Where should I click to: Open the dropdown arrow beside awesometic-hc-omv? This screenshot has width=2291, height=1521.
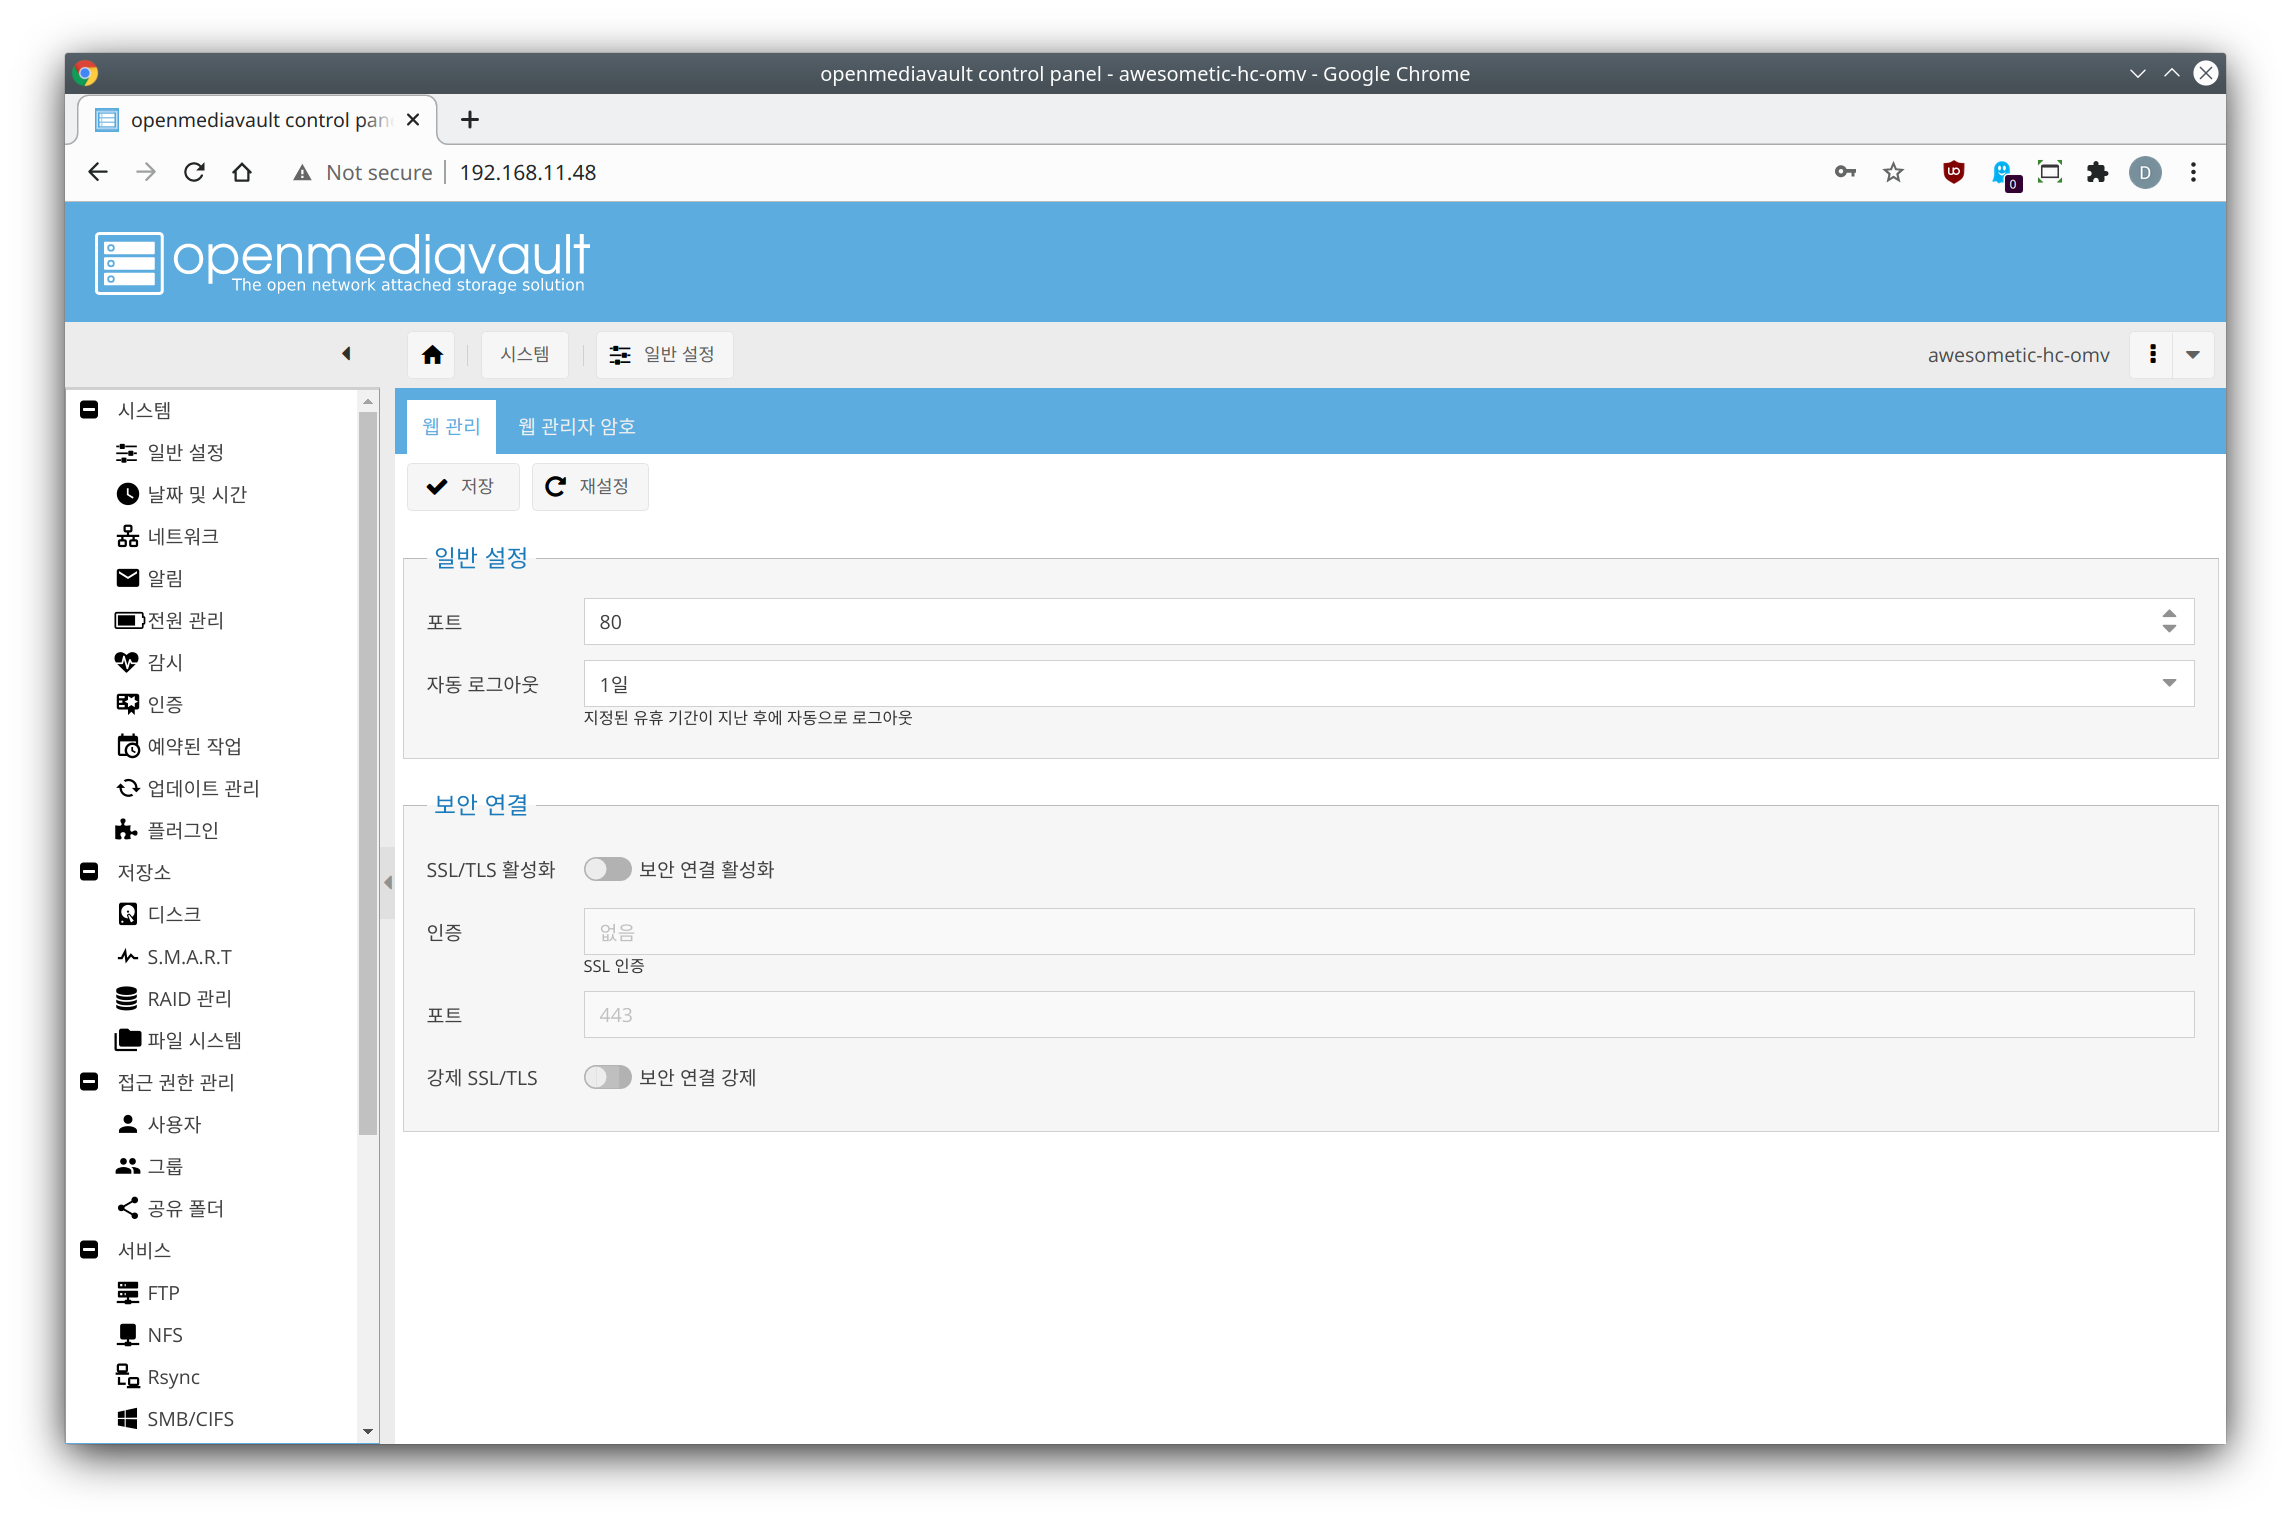[x=2193, y=355]
